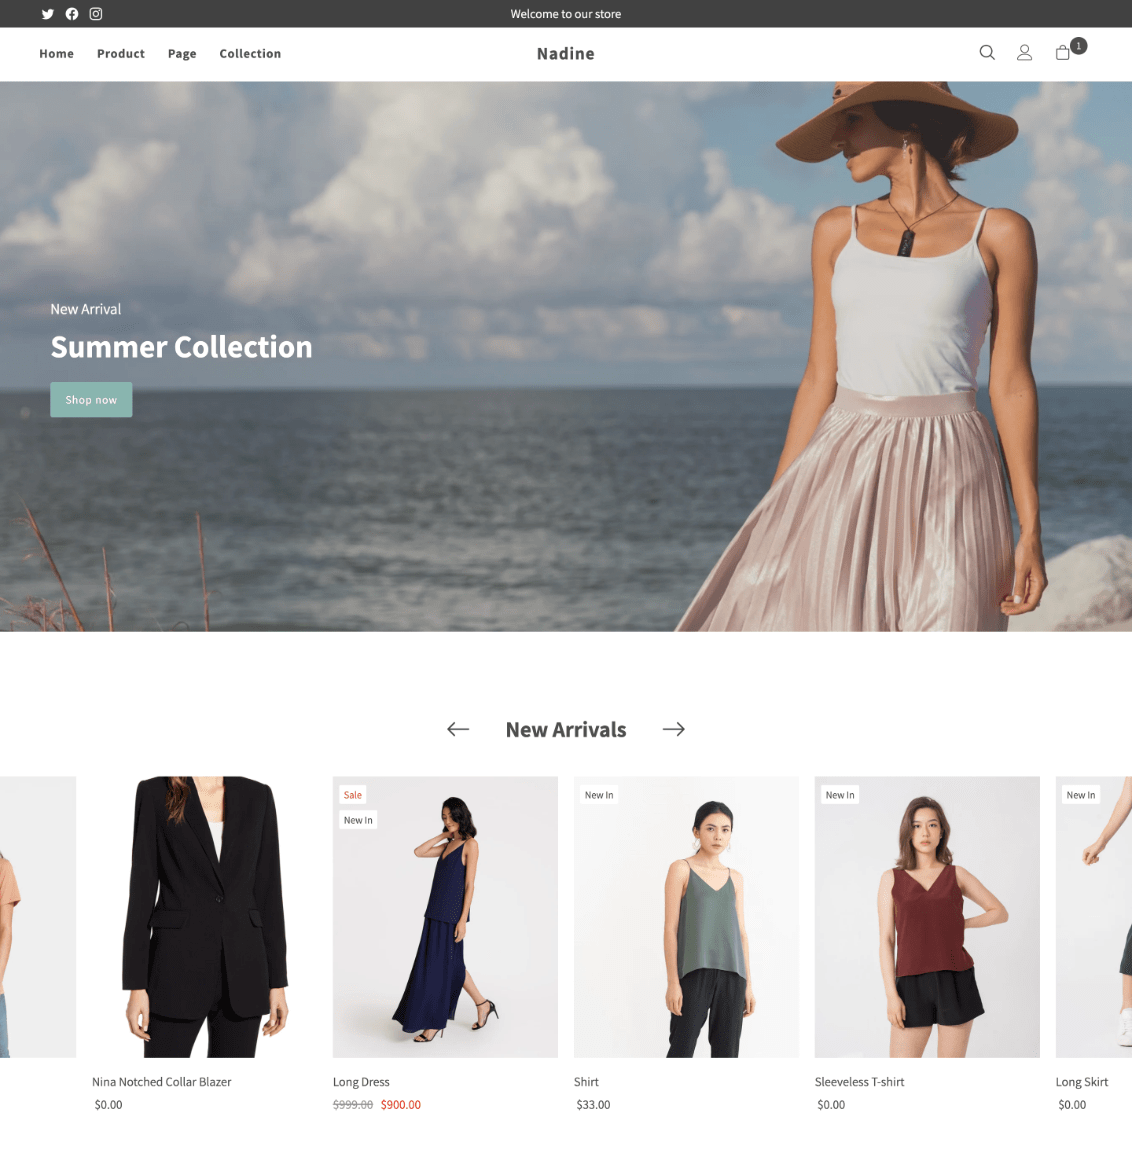Click the search magnifier icon
The image size is (1132, 1160).
(987, 53)
